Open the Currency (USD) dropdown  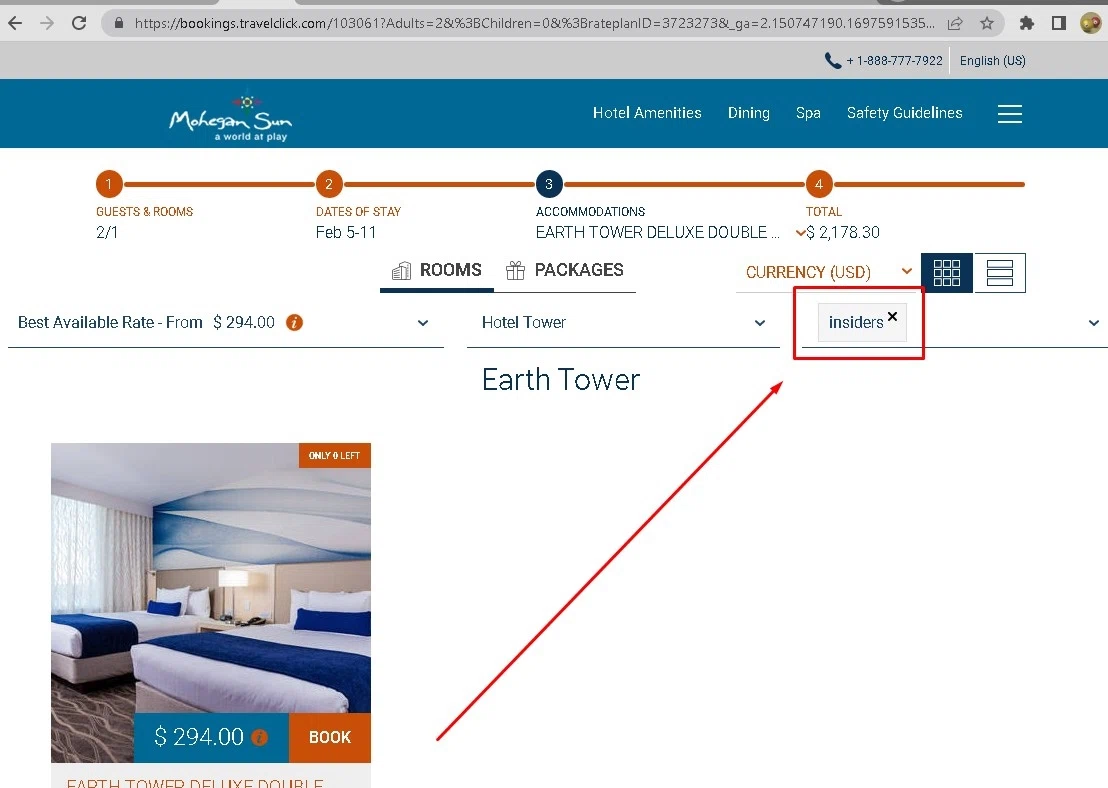pyautogui.click(x=828, y=272)
